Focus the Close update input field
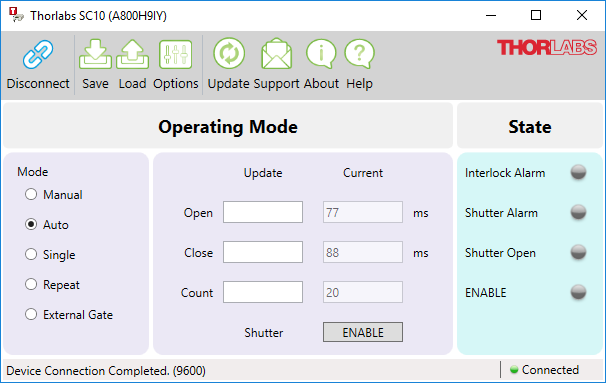 263,252
